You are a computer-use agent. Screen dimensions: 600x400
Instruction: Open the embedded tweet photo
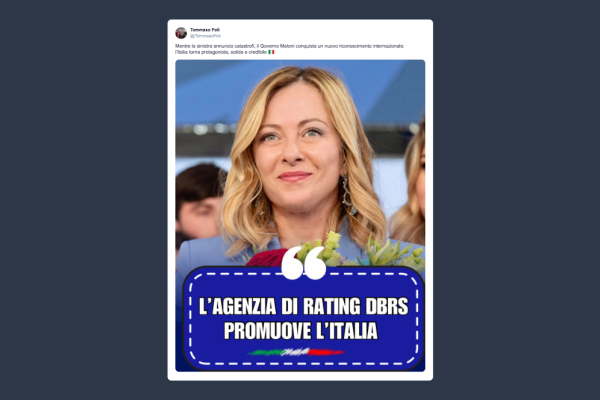pyautogui.click(x=300, y=216)
